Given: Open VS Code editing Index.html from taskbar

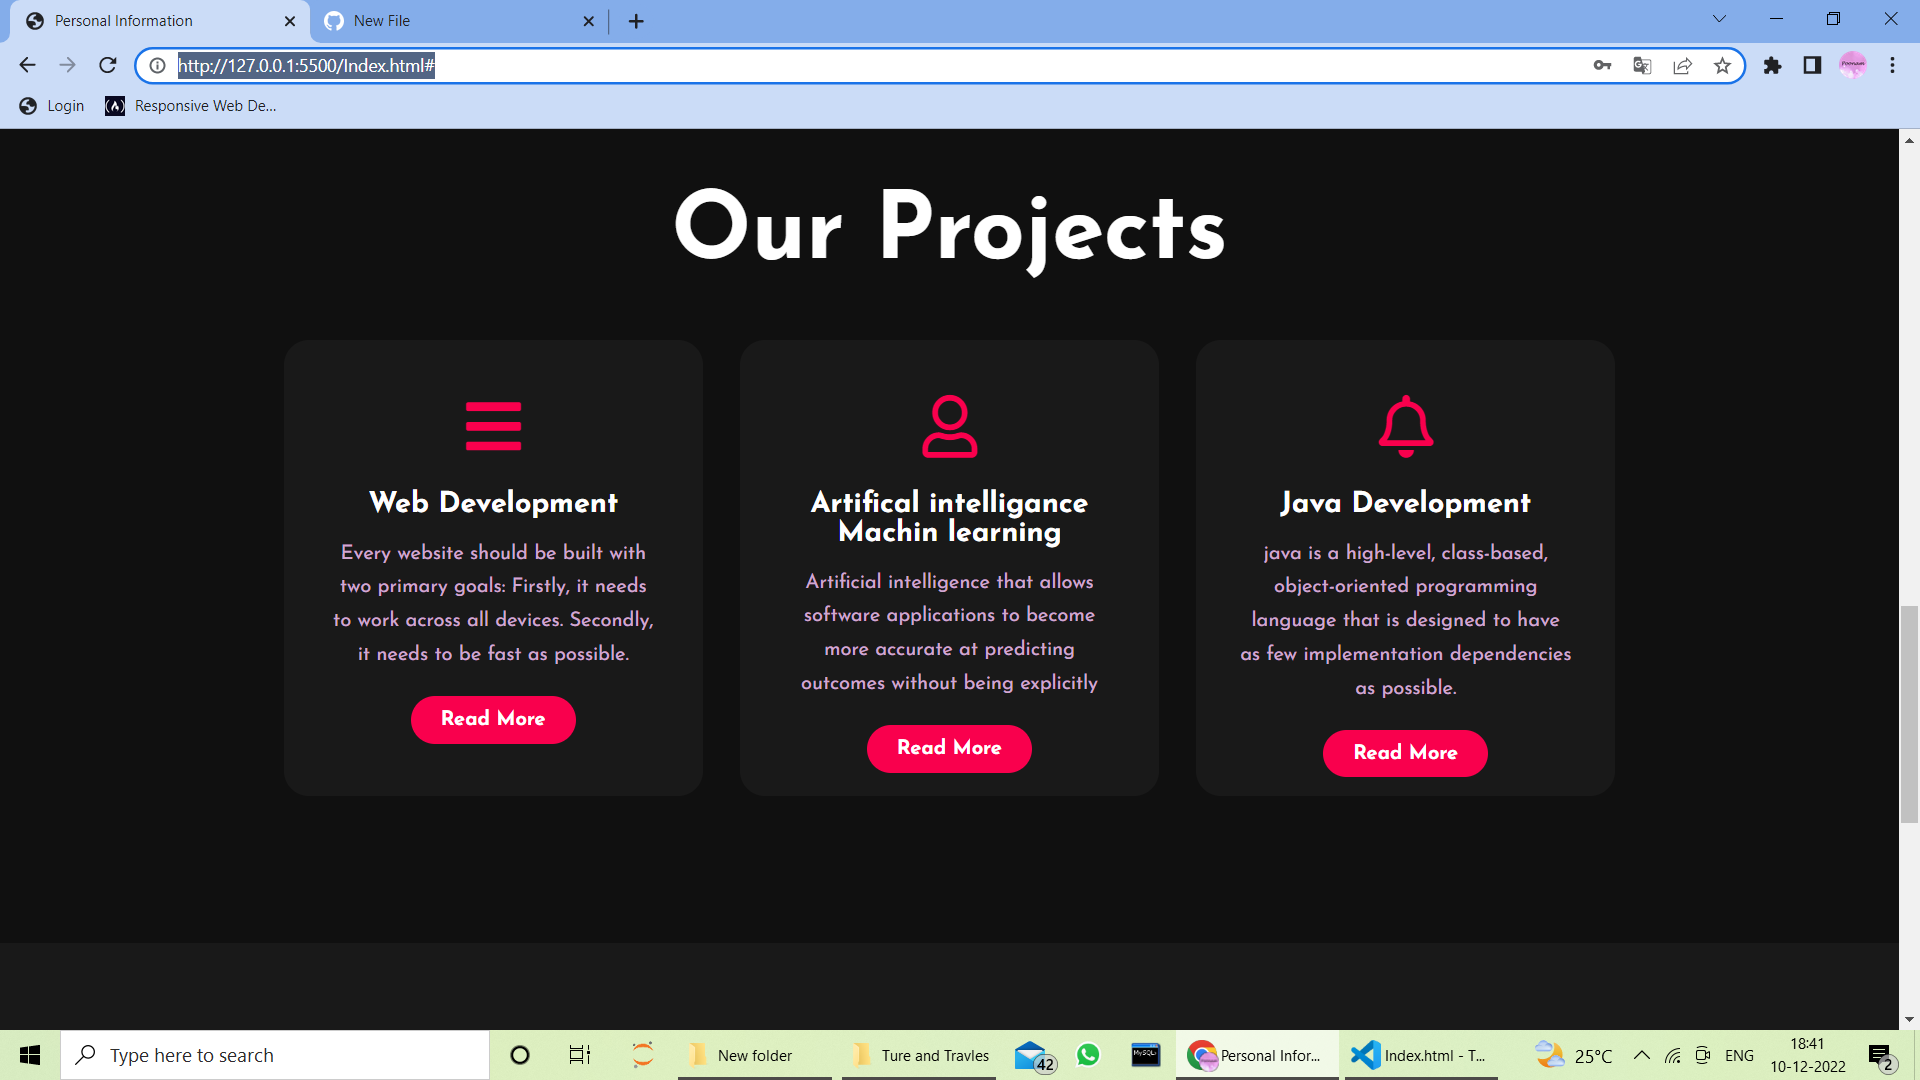Looking at the screenshot, I should point(1420,1054).
